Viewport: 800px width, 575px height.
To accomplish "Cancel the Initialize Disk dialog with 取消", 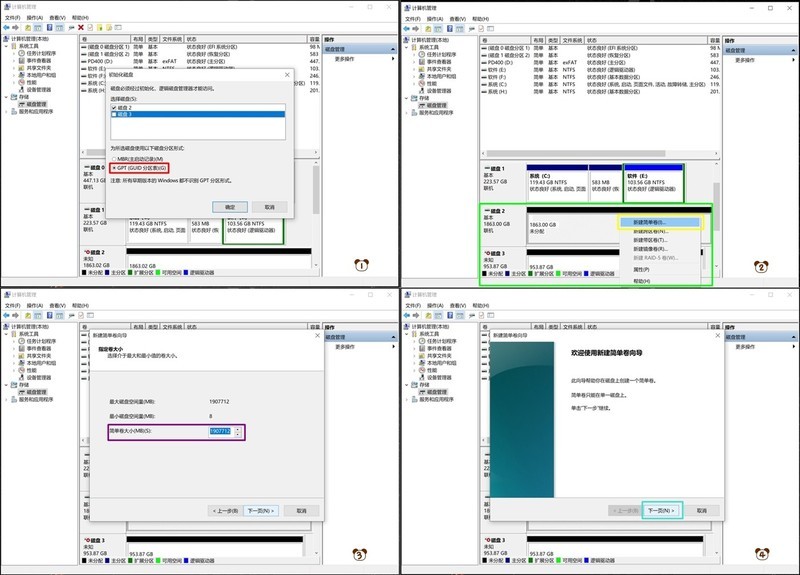I will [x=270, y=207].
